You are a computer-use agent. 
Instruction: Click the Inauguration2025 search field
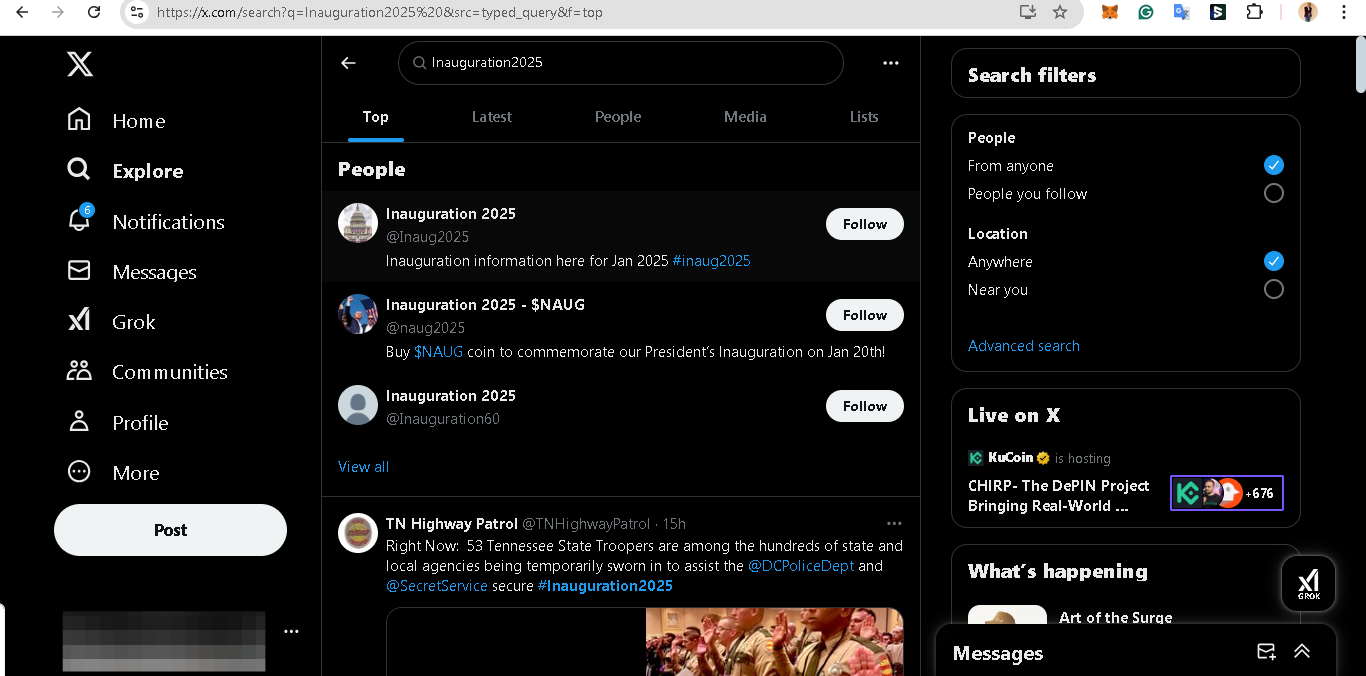coord(621,63)
